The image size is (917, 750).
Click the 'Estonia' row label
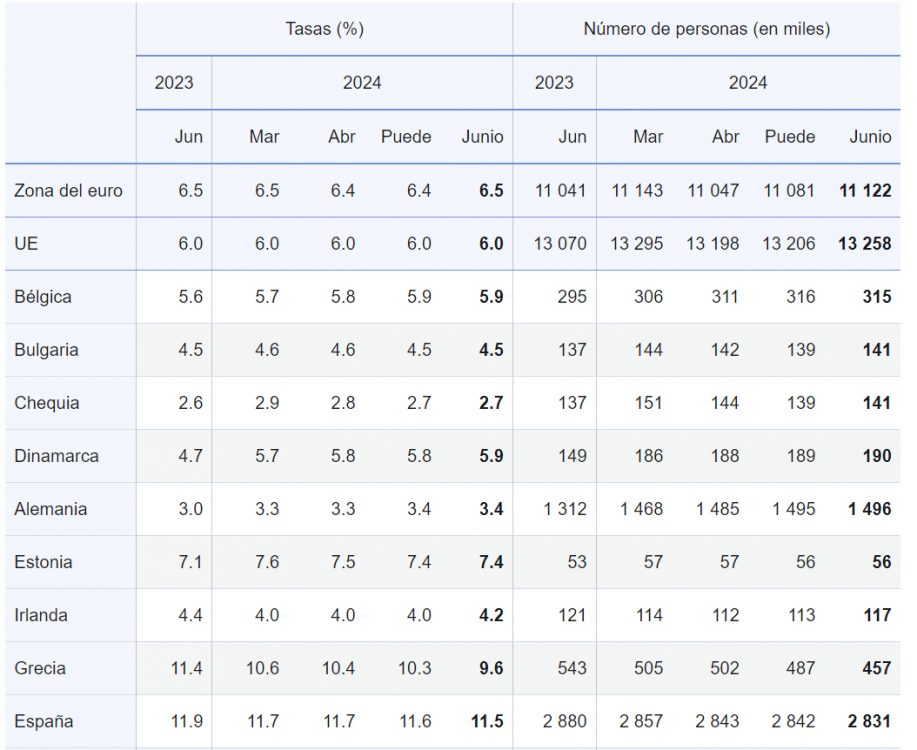[43, 562]
